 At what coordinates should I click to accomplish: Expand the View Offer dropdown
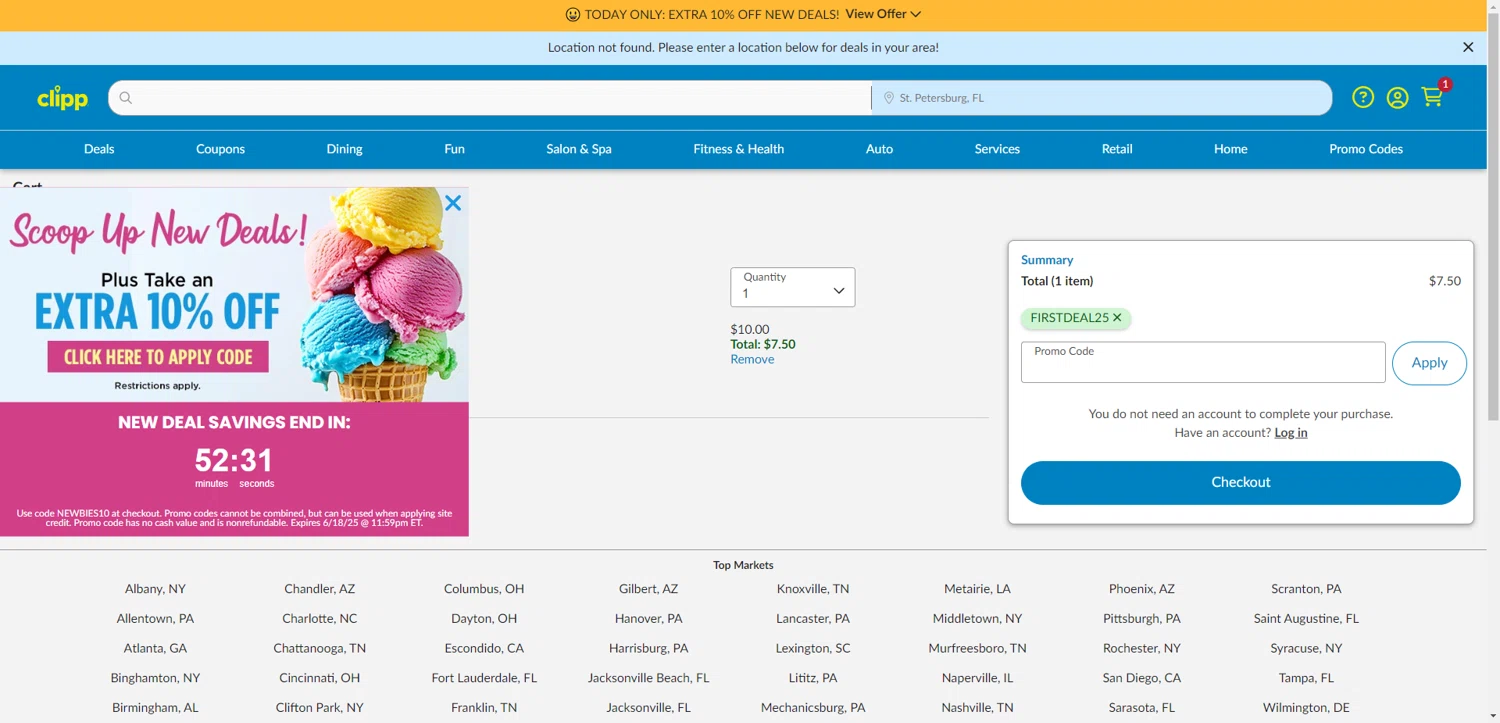point(883,14)
